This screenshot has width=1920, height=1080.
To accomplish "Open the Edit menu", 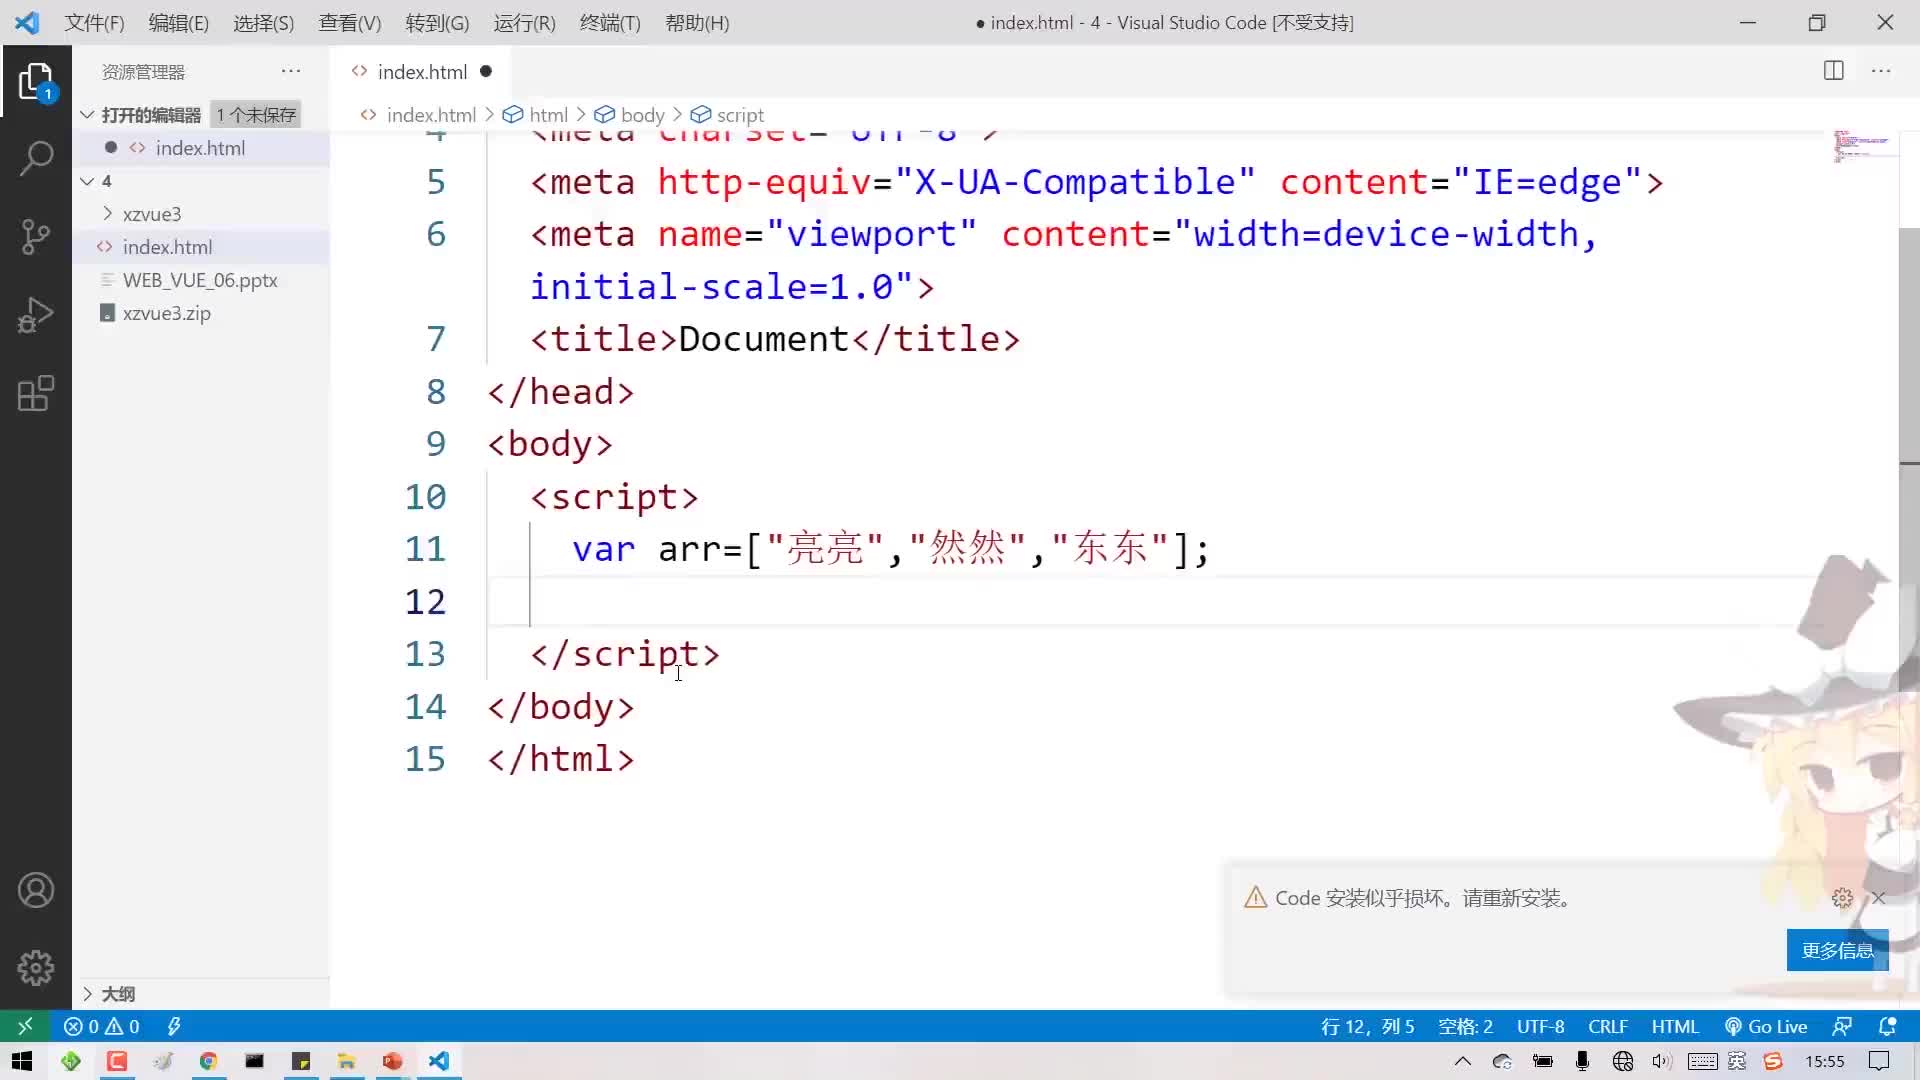I will [x=178, y=22].
